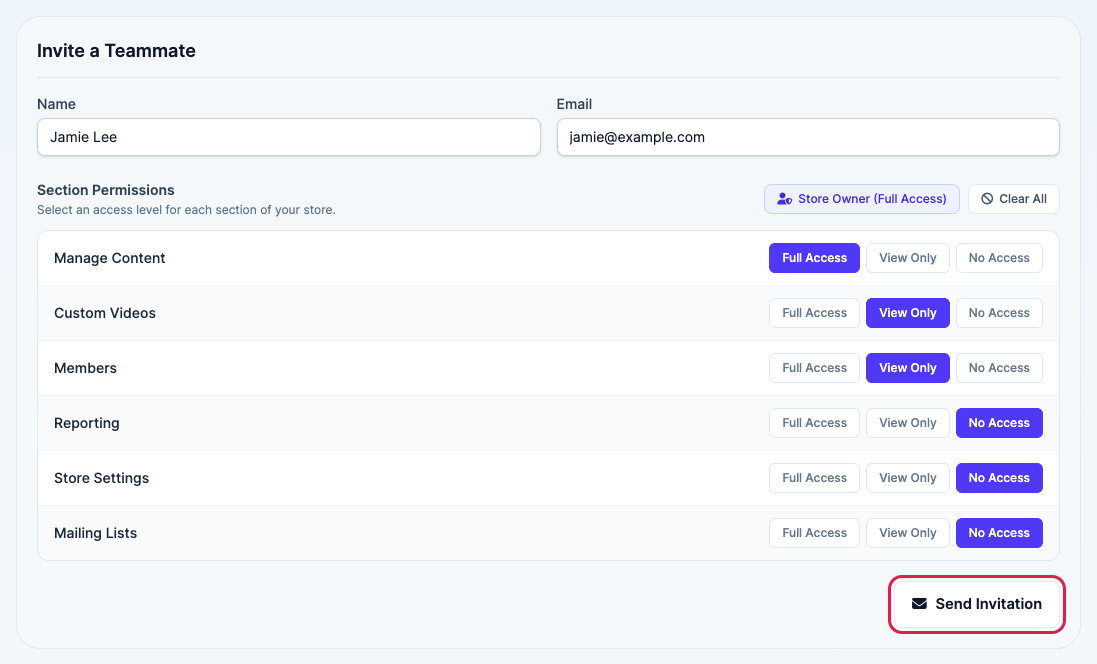Click the Section Permissions heading

click(106, 190)
